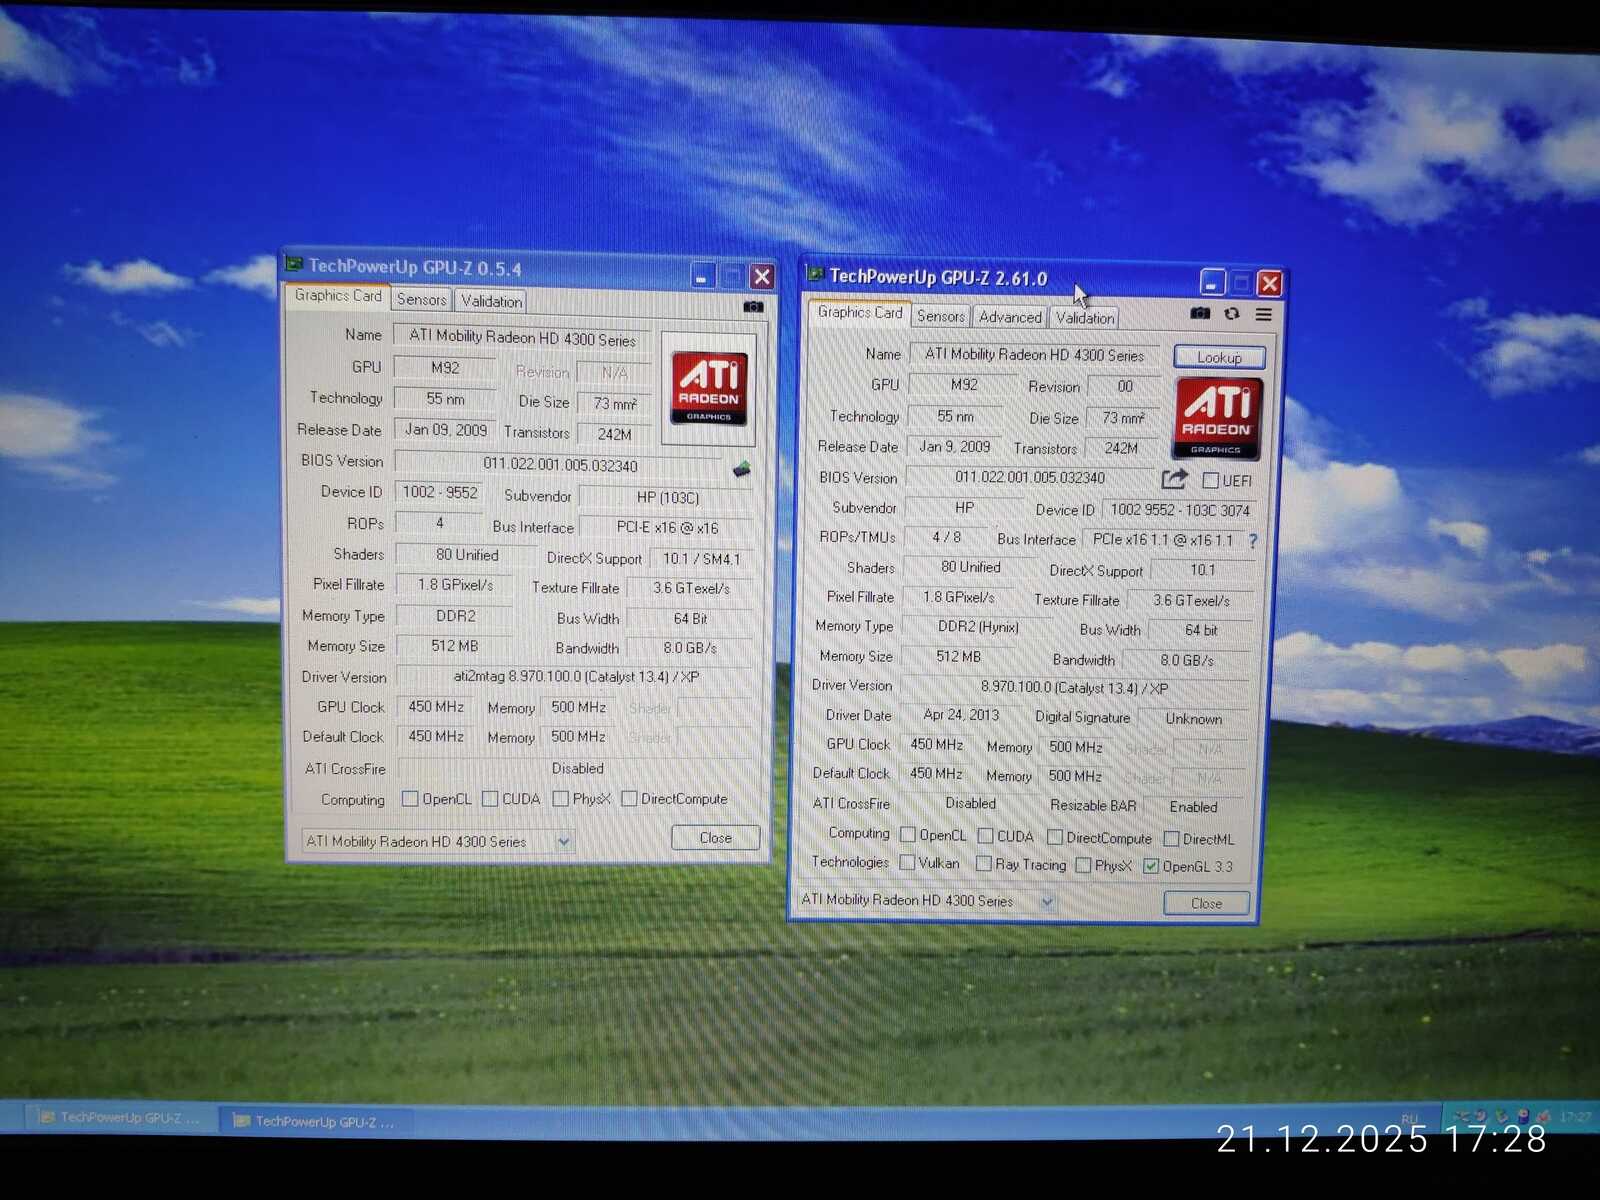Click the Device ID field showing 1002 - 9552
1600x1200 pixels.
pos(440,491)
